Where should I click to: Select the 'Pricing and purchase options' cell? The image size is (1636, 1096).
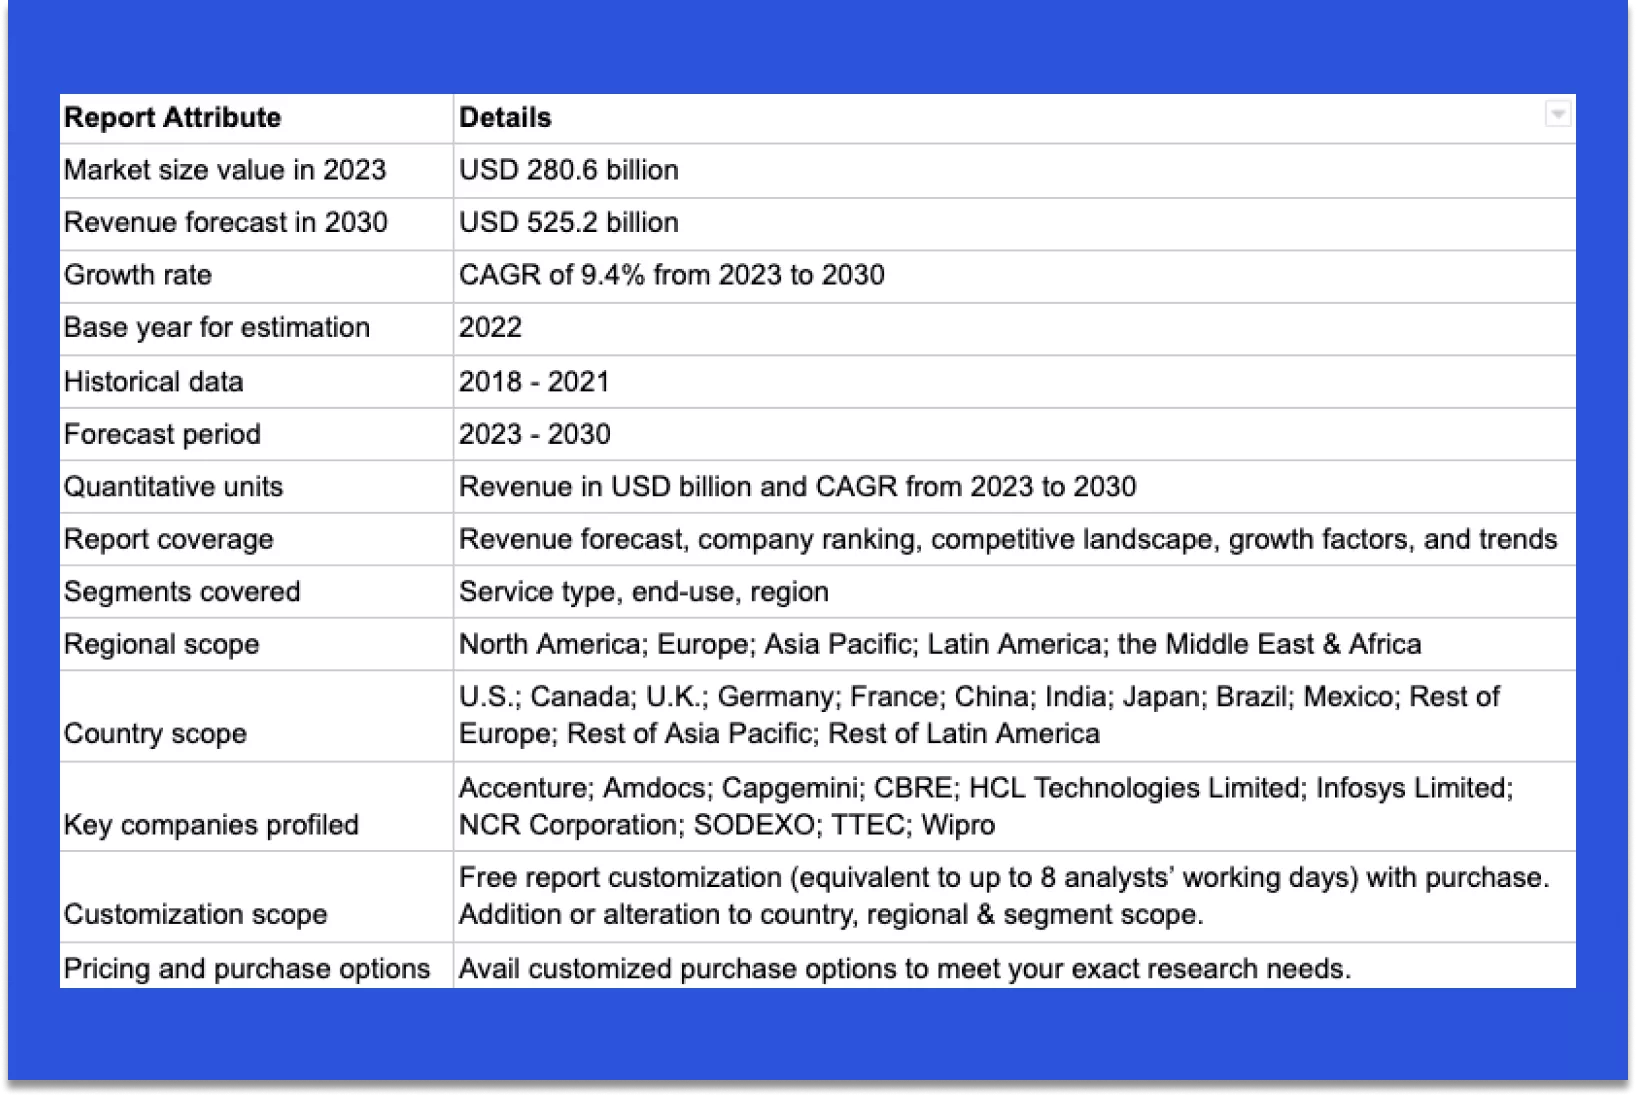pyautogui.click(x=256, y=966)
